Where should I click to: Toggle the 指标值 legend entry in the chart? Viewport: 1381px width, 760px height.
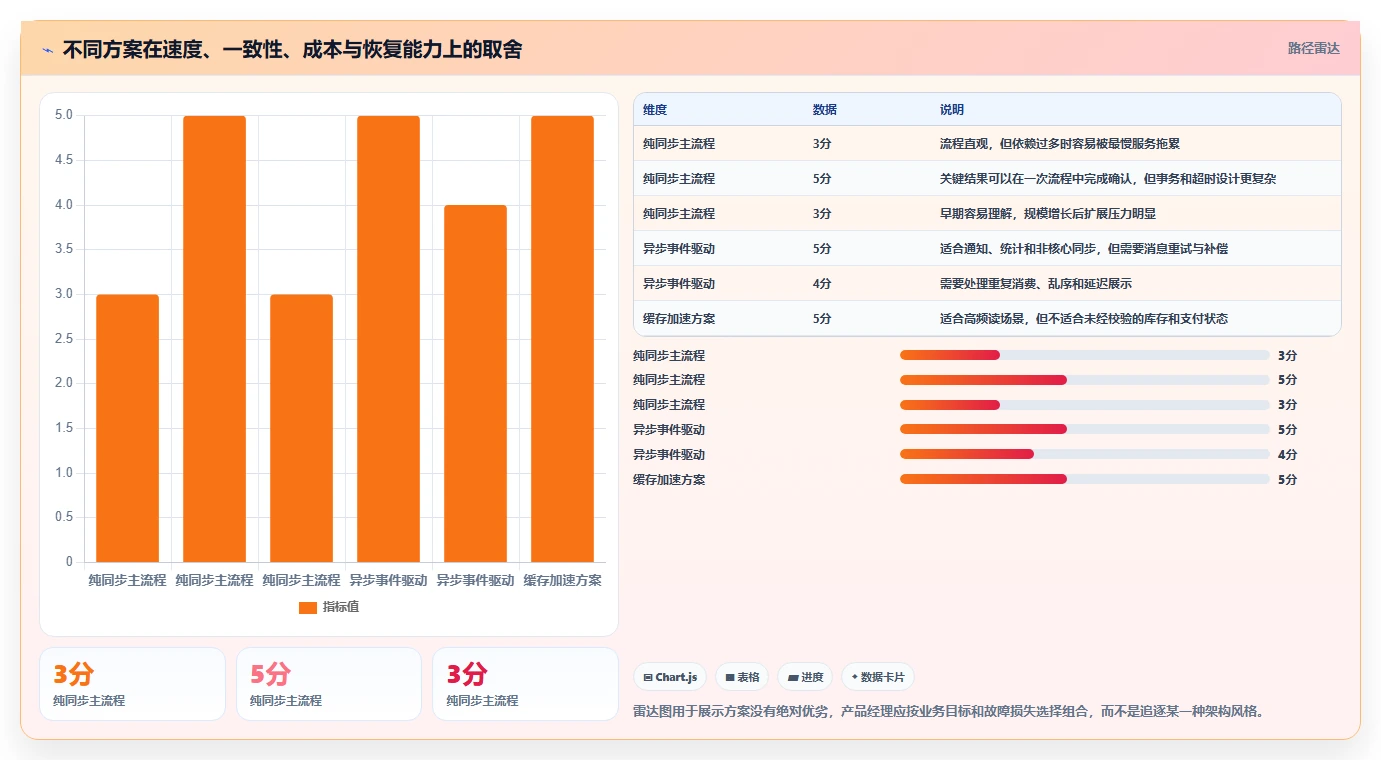coord(329,607)
